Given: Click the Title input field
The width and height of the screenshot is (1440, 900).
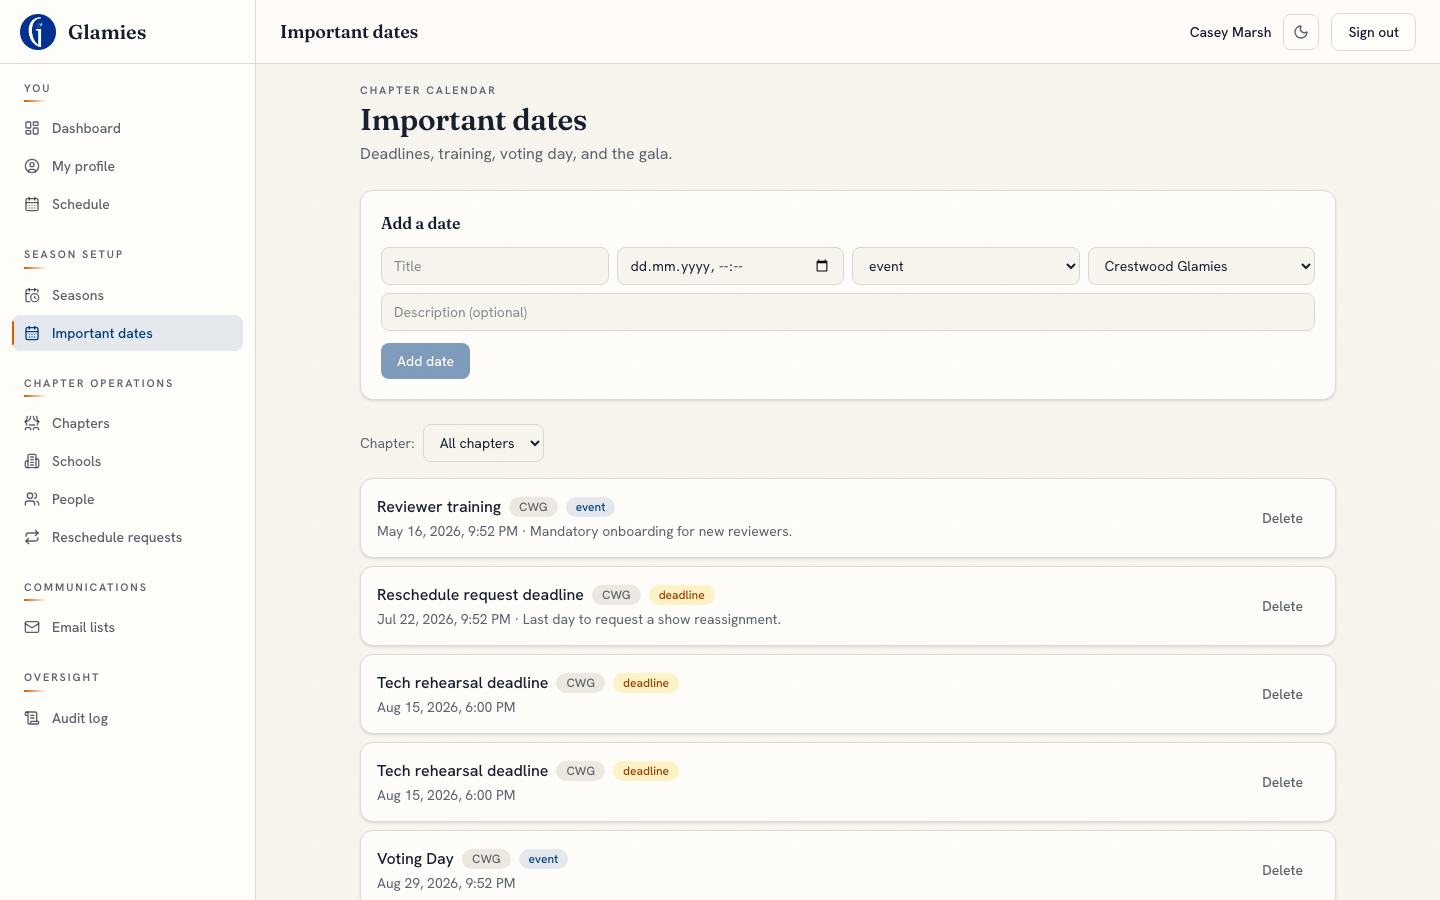Looking at the screenshot, I should point(495,266).
